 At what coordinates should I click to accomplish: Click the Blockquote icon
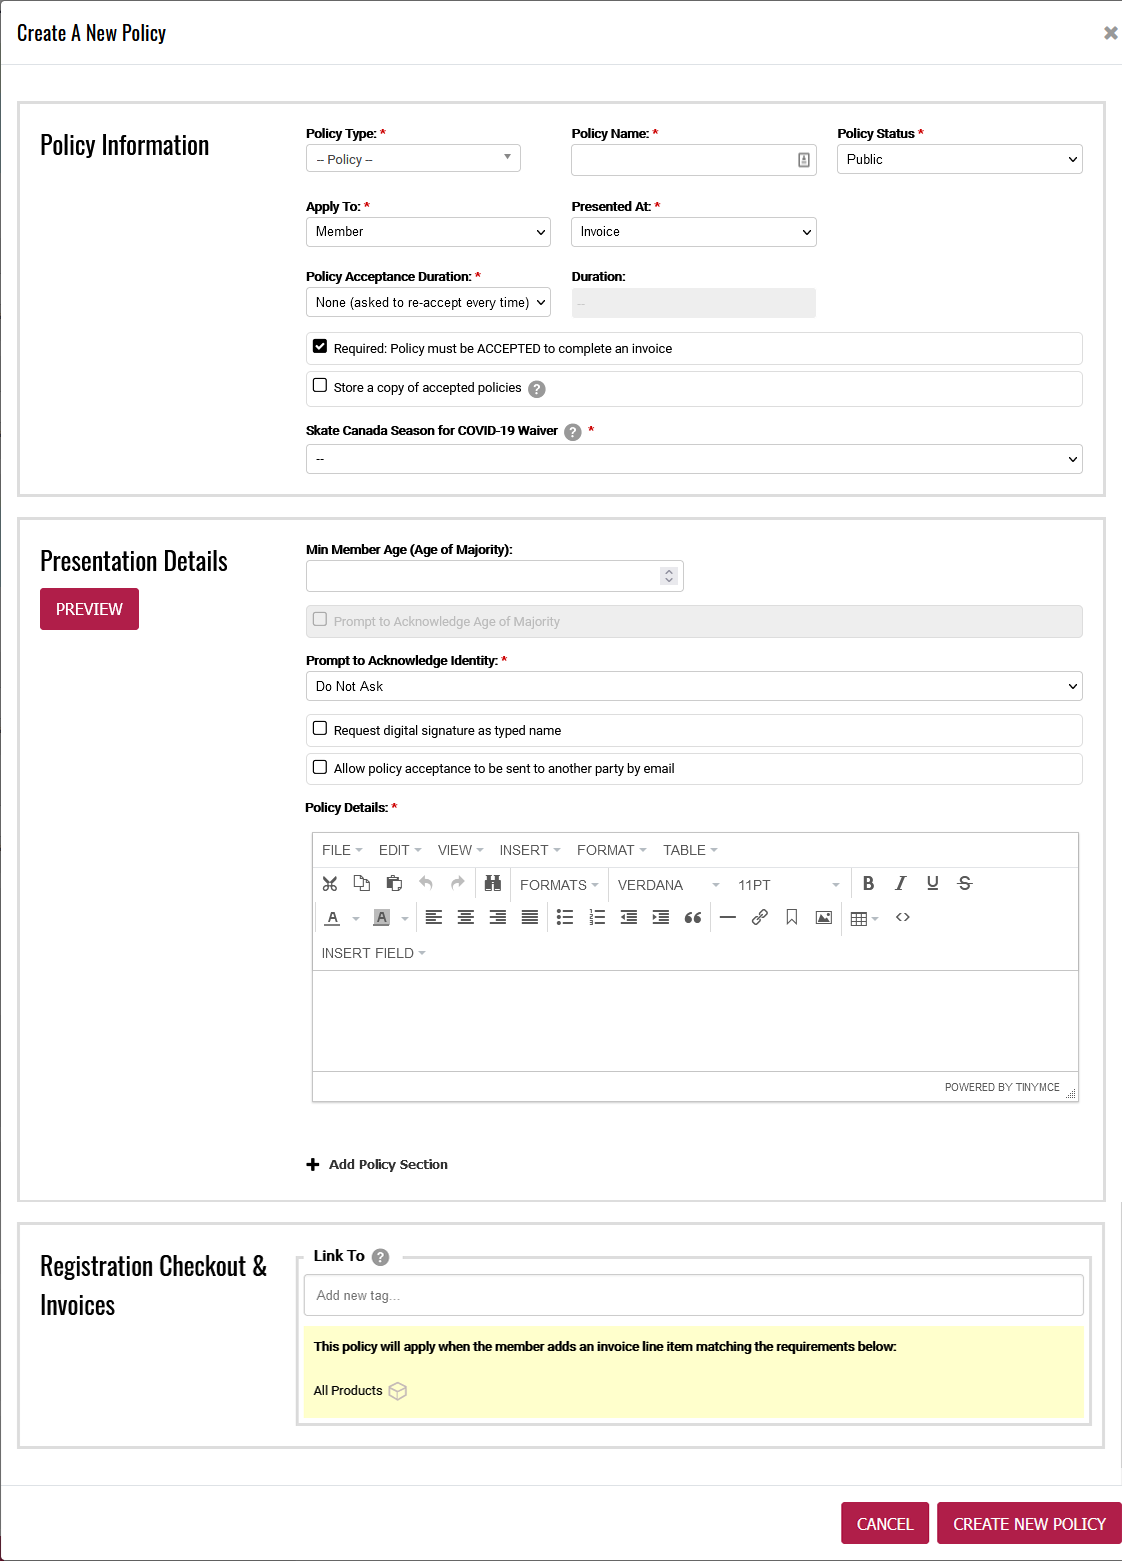pos(693,917)
